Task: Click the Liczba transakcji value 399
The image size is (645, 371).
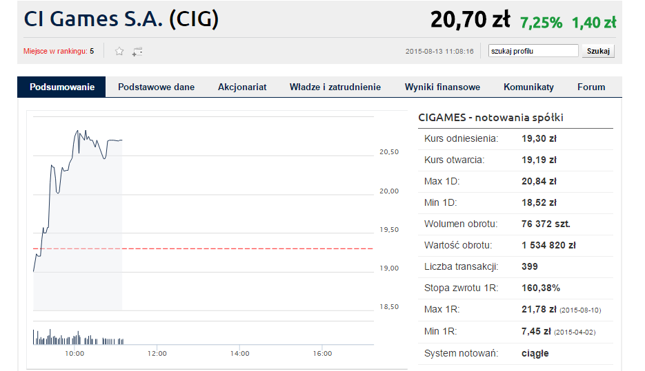Action: [x=529, y=267]
